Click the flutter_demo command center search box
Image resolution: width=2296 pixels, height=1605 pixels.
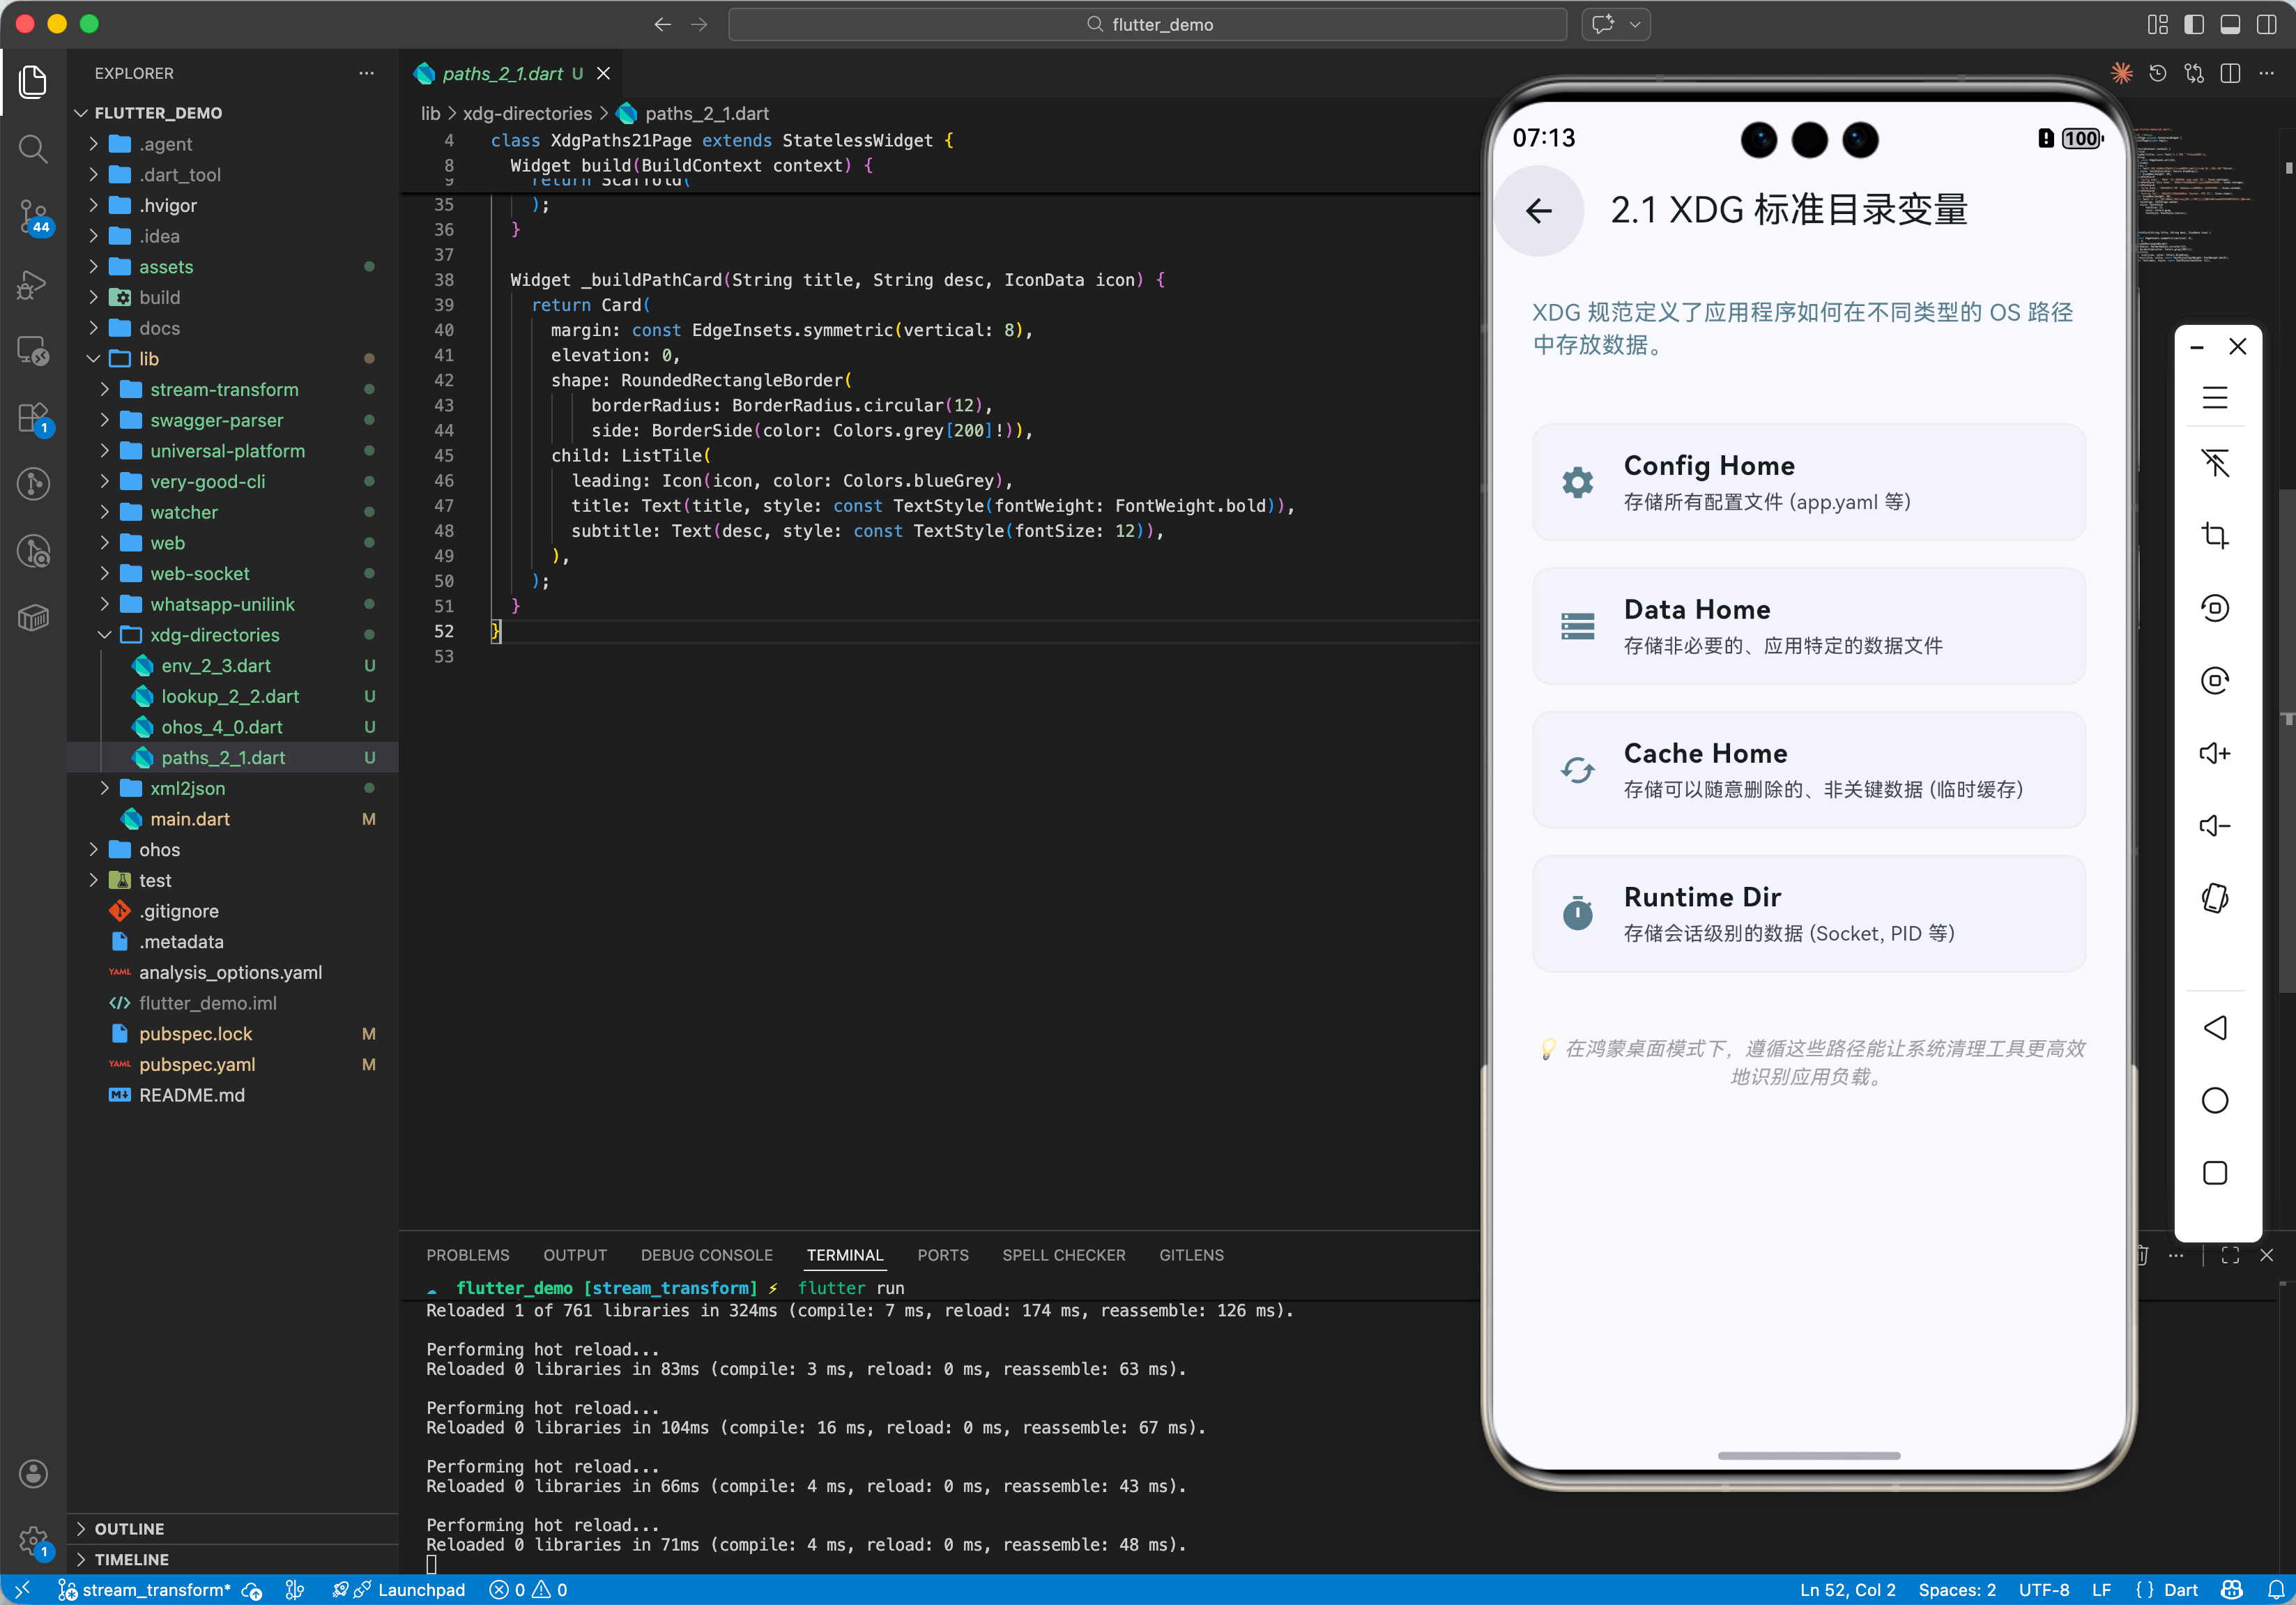[1147, 24]
